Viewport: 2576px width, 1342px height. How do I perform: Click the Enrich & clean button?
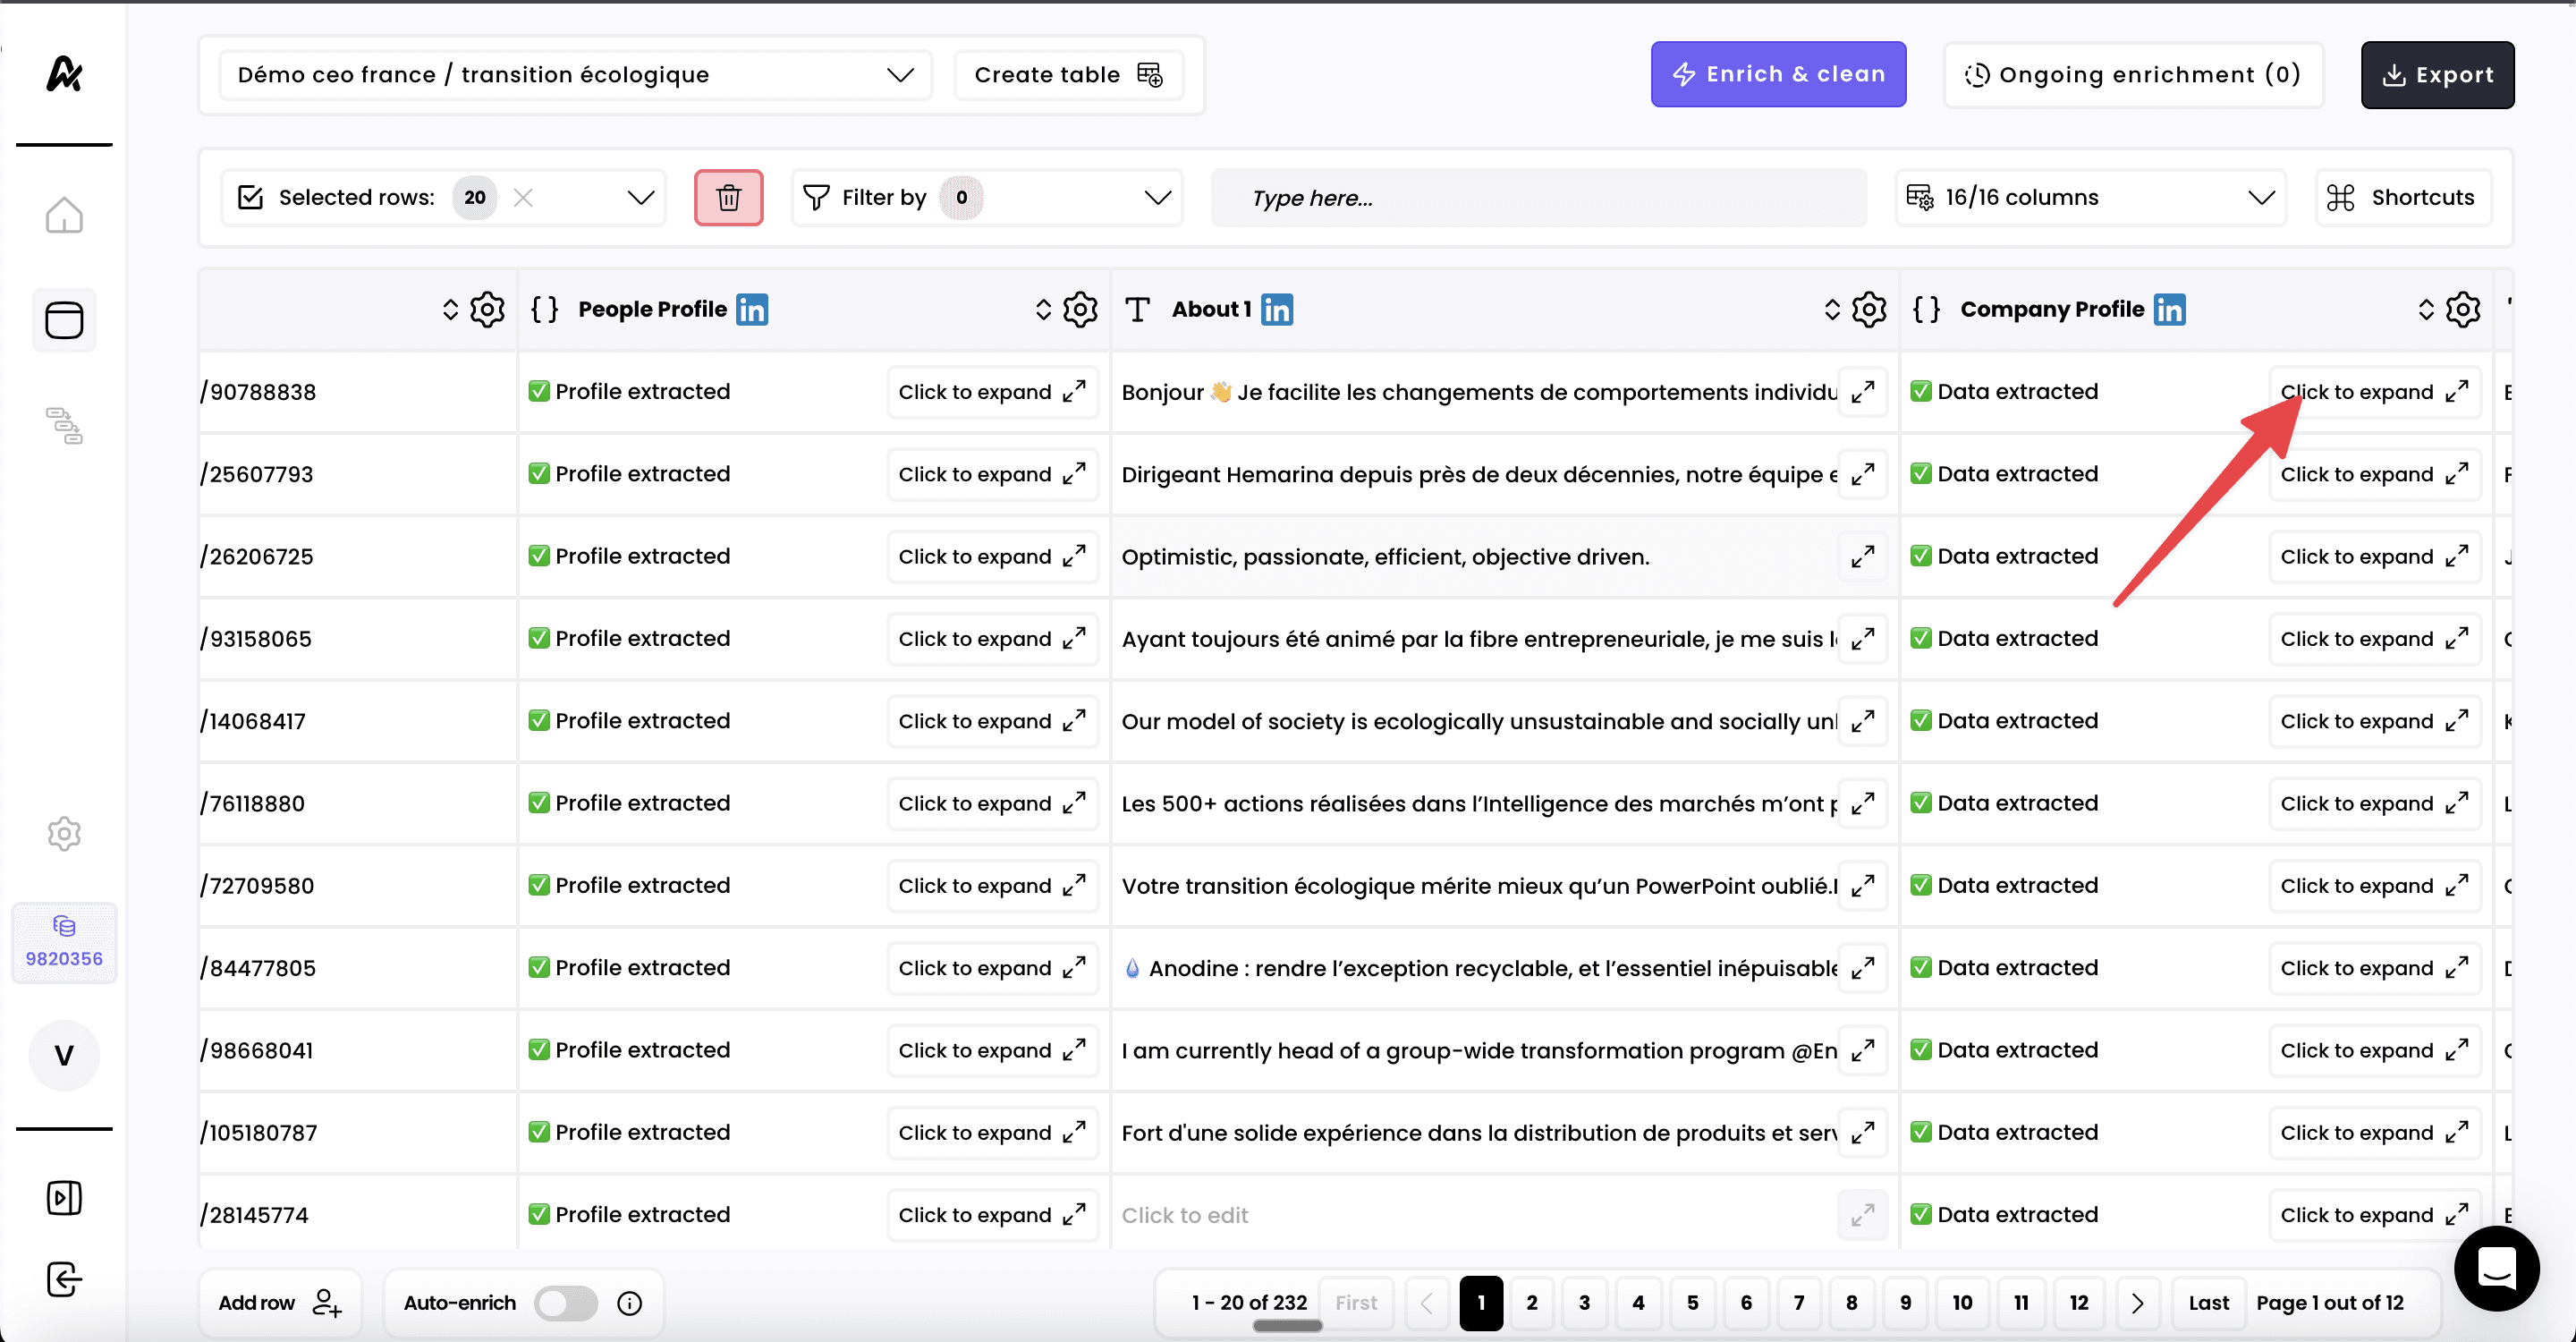1777,75
